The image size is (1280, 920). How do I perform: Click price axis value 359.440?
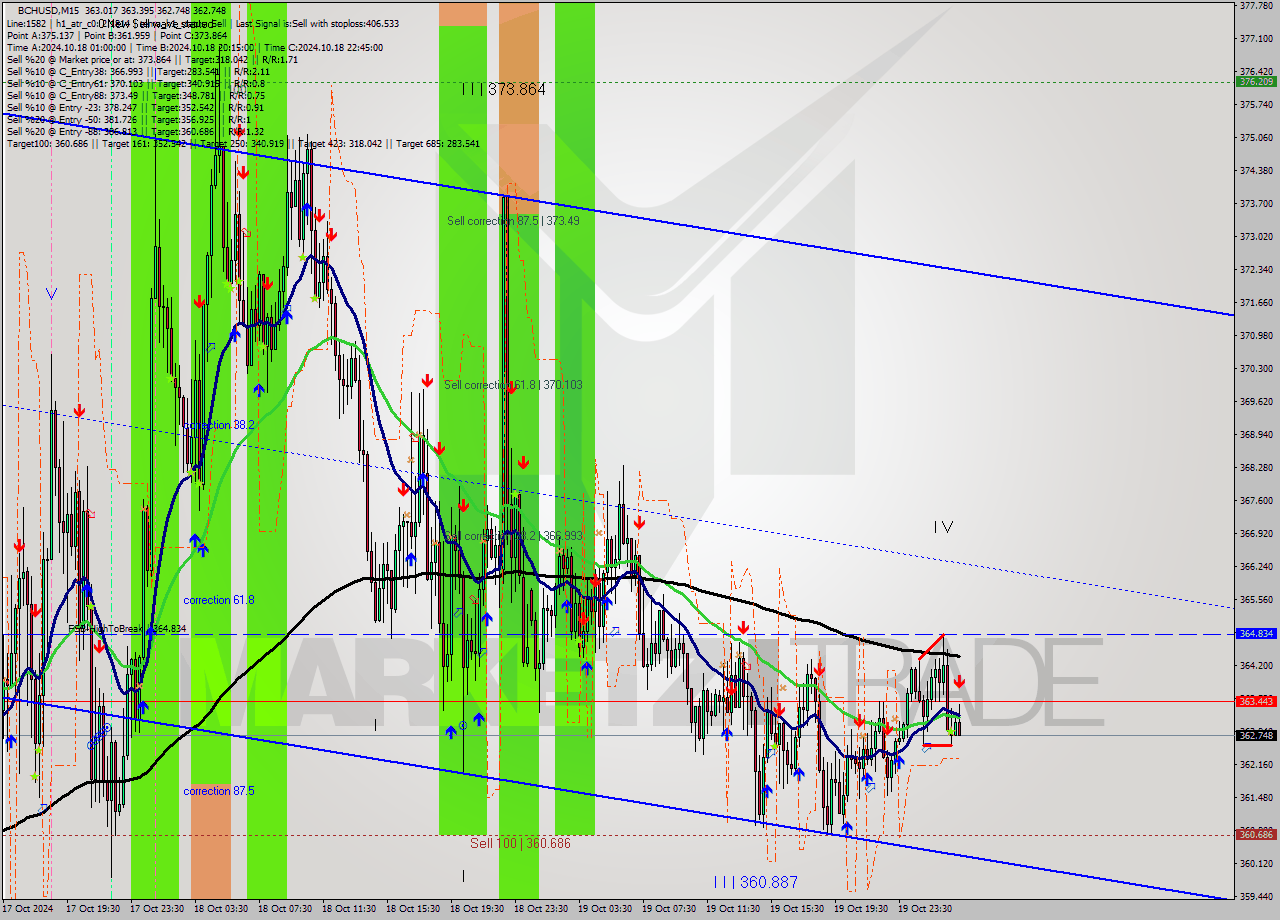click(x=1256, y=896)
